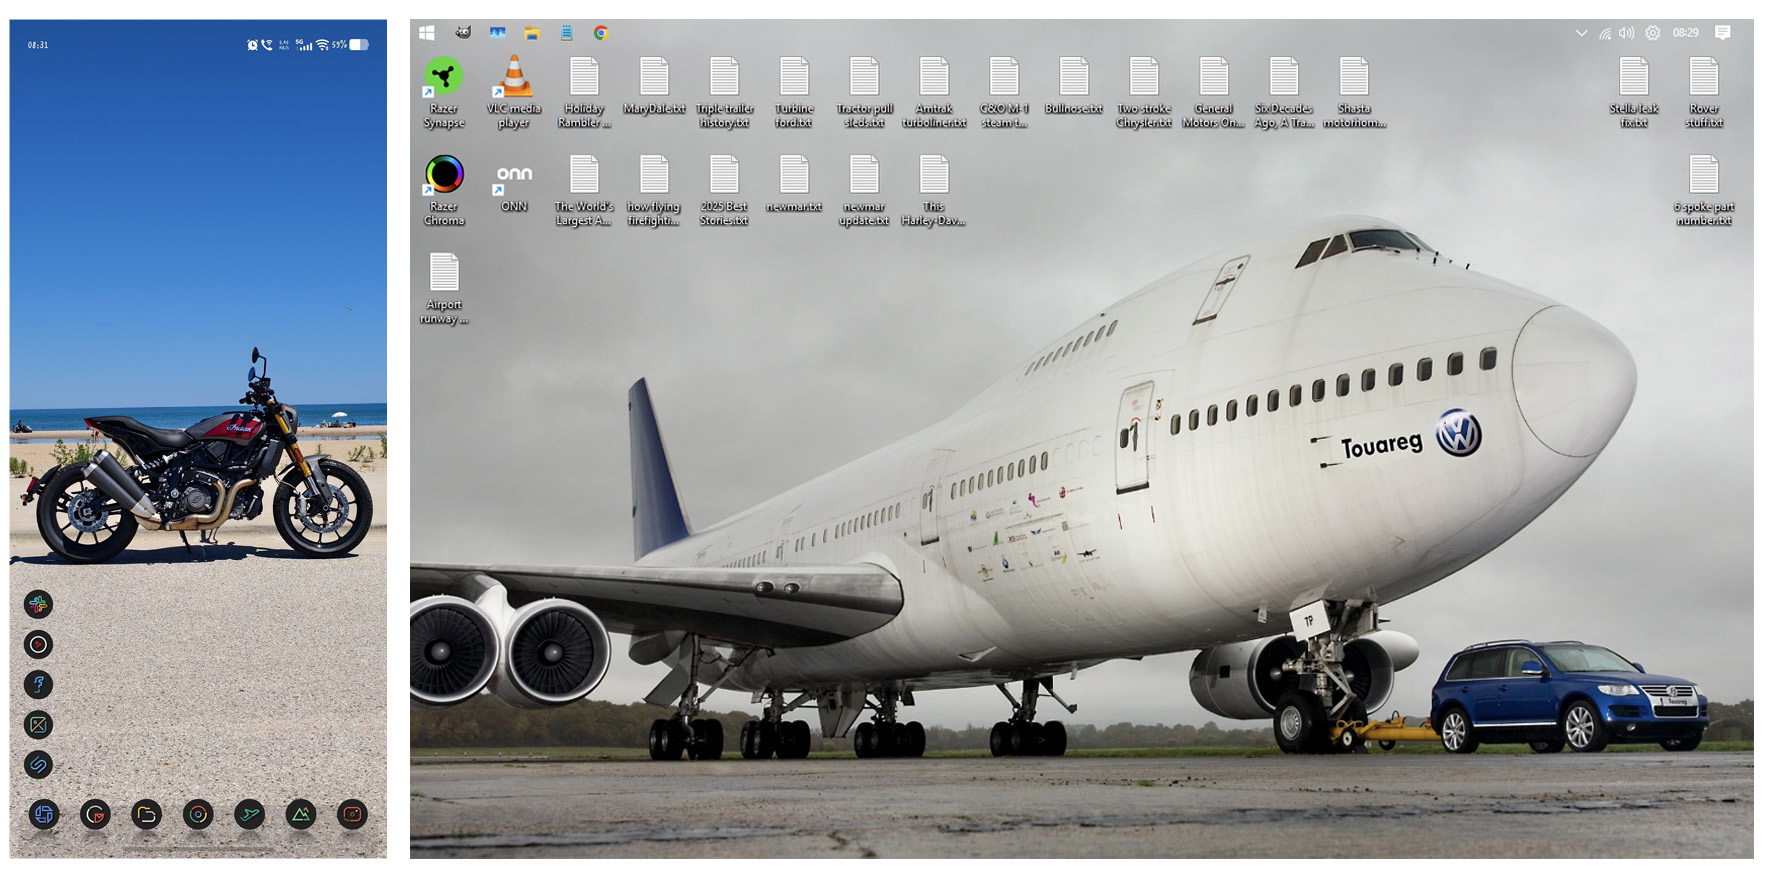This screenshot has height=872, width=1775.
Task: Select the General Motors text file
Action: tap(1214, 93)
